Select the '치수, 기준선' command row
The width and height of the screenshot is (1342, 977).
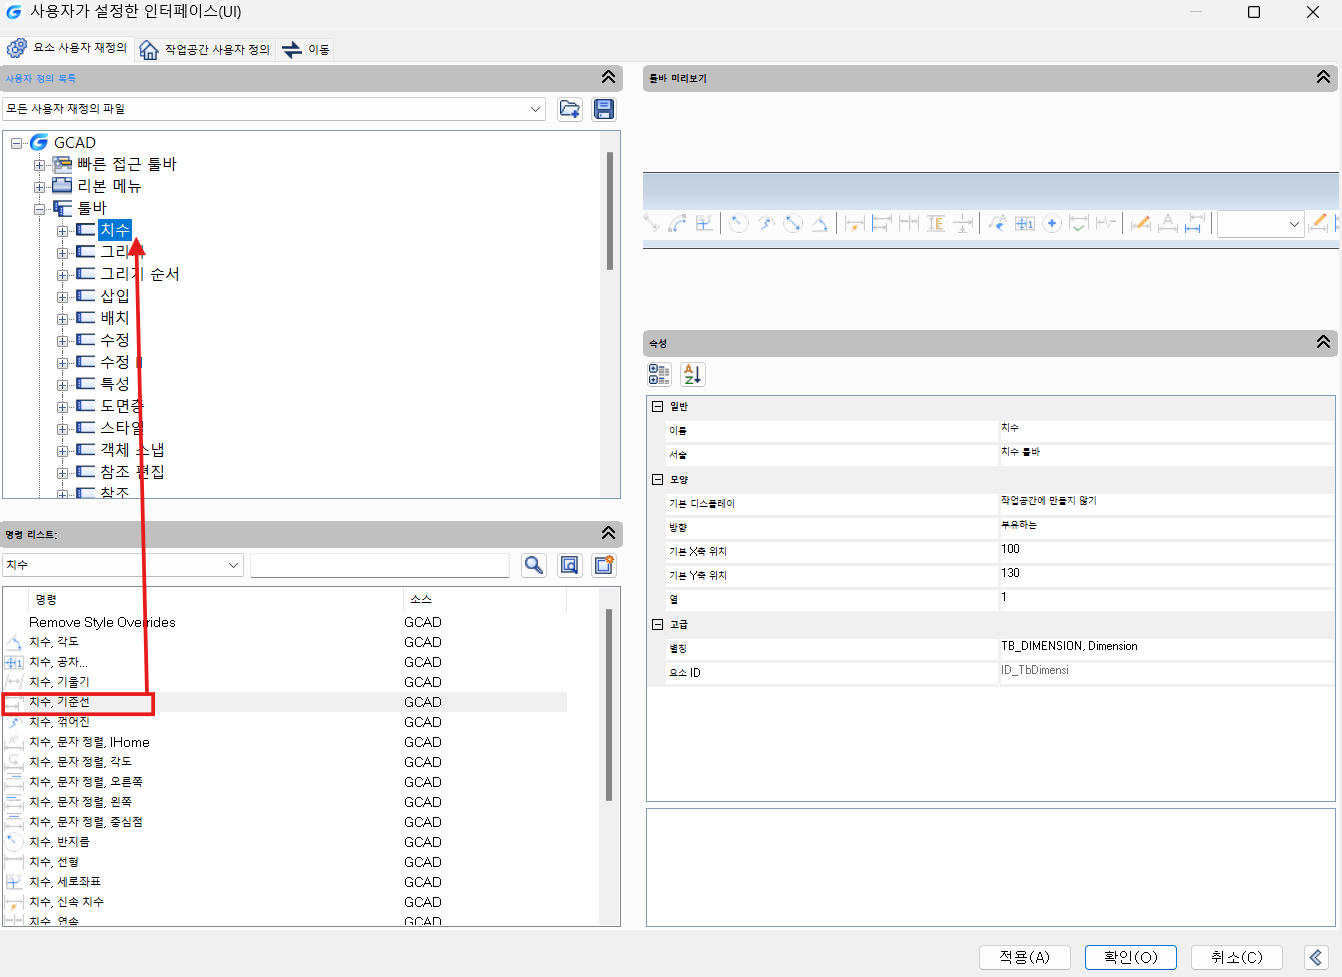coord(285,702)
